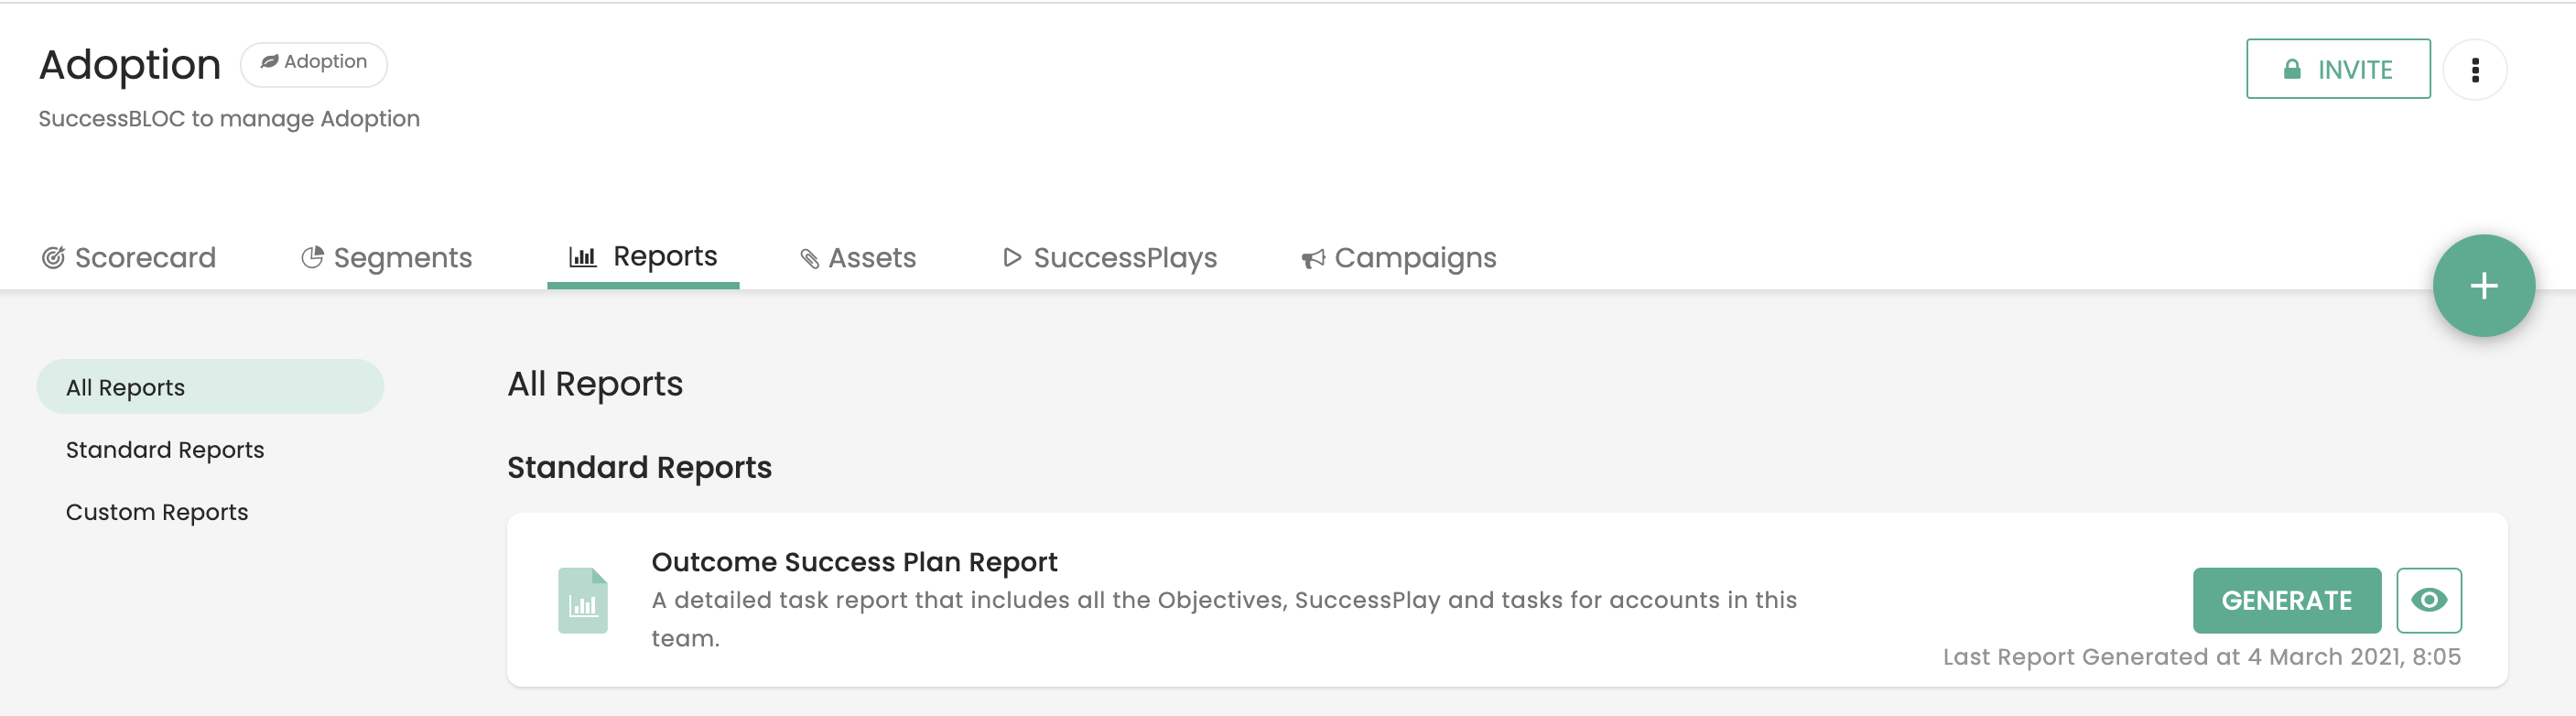Select Standard Reports in sidebar
Viewport: 2576px width, 716px height.
[165, 450]
